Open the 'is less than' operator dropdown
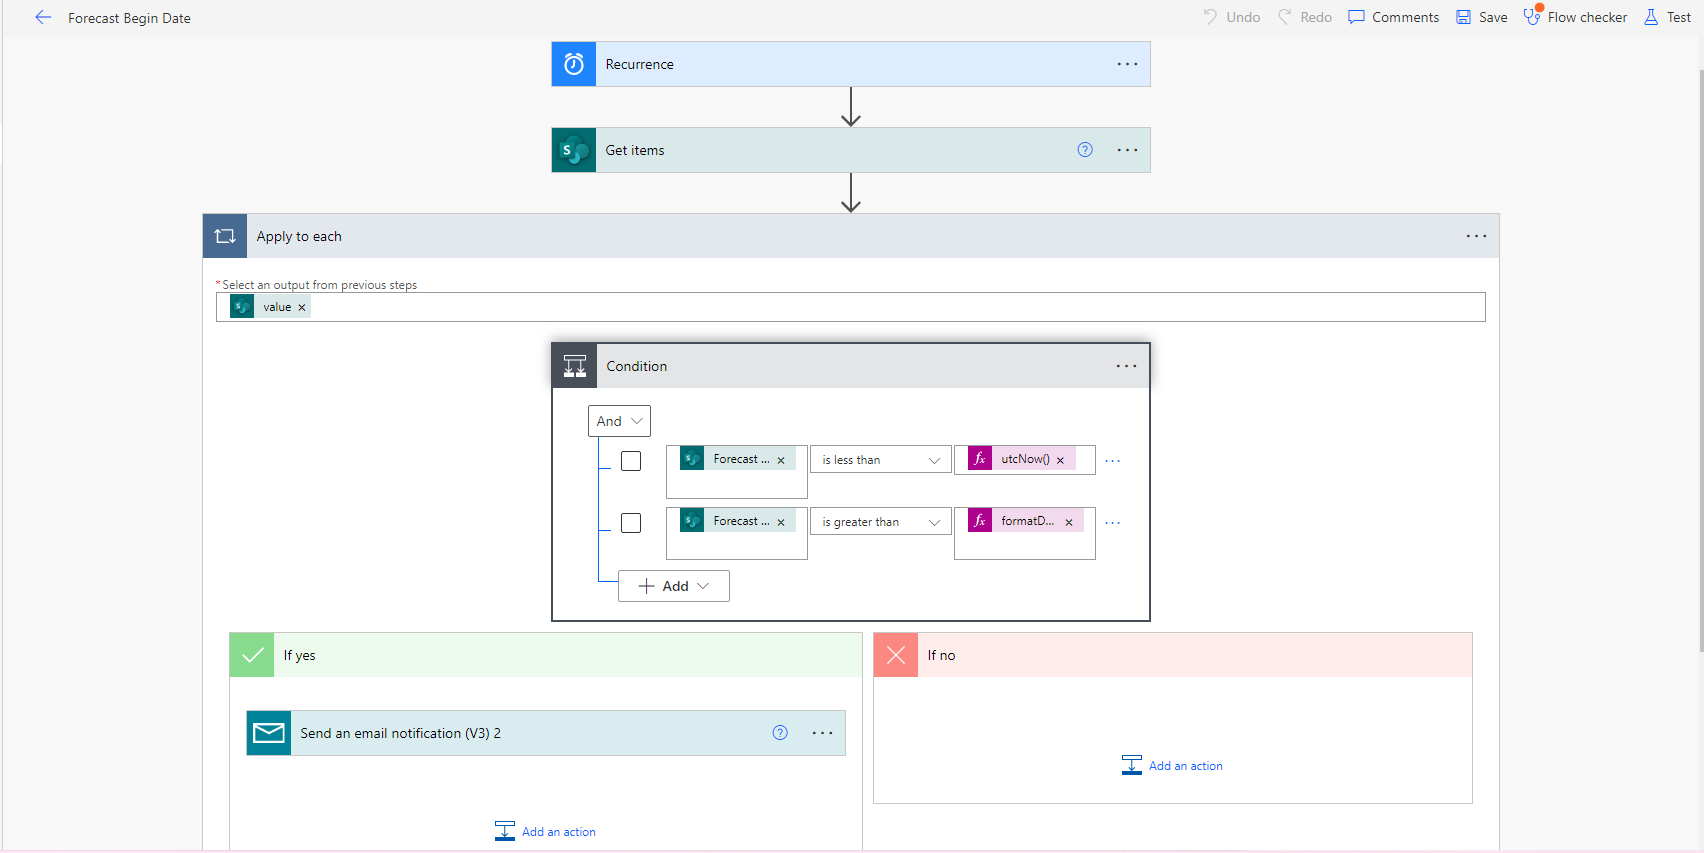The width and height of the screenshot is (1704, 853). click(x=881, y=460)
